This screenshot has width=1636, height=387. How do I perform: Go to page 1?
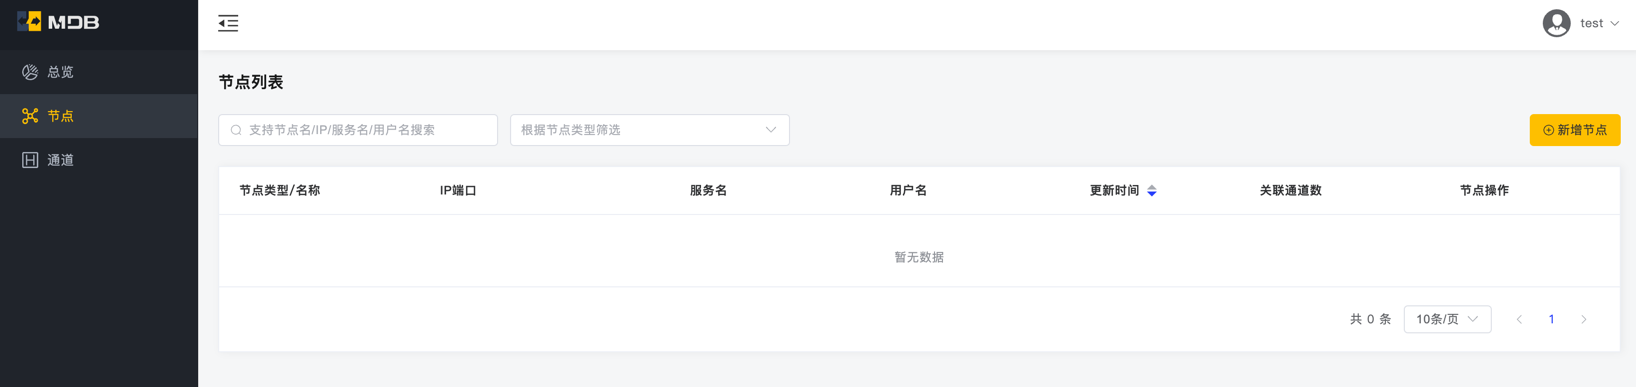(1551, 319)
